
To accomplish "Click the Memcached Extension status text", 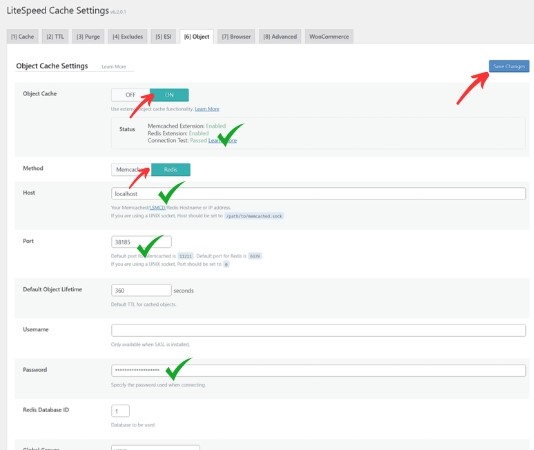I will pyautogui.click(x=187, y=126).
